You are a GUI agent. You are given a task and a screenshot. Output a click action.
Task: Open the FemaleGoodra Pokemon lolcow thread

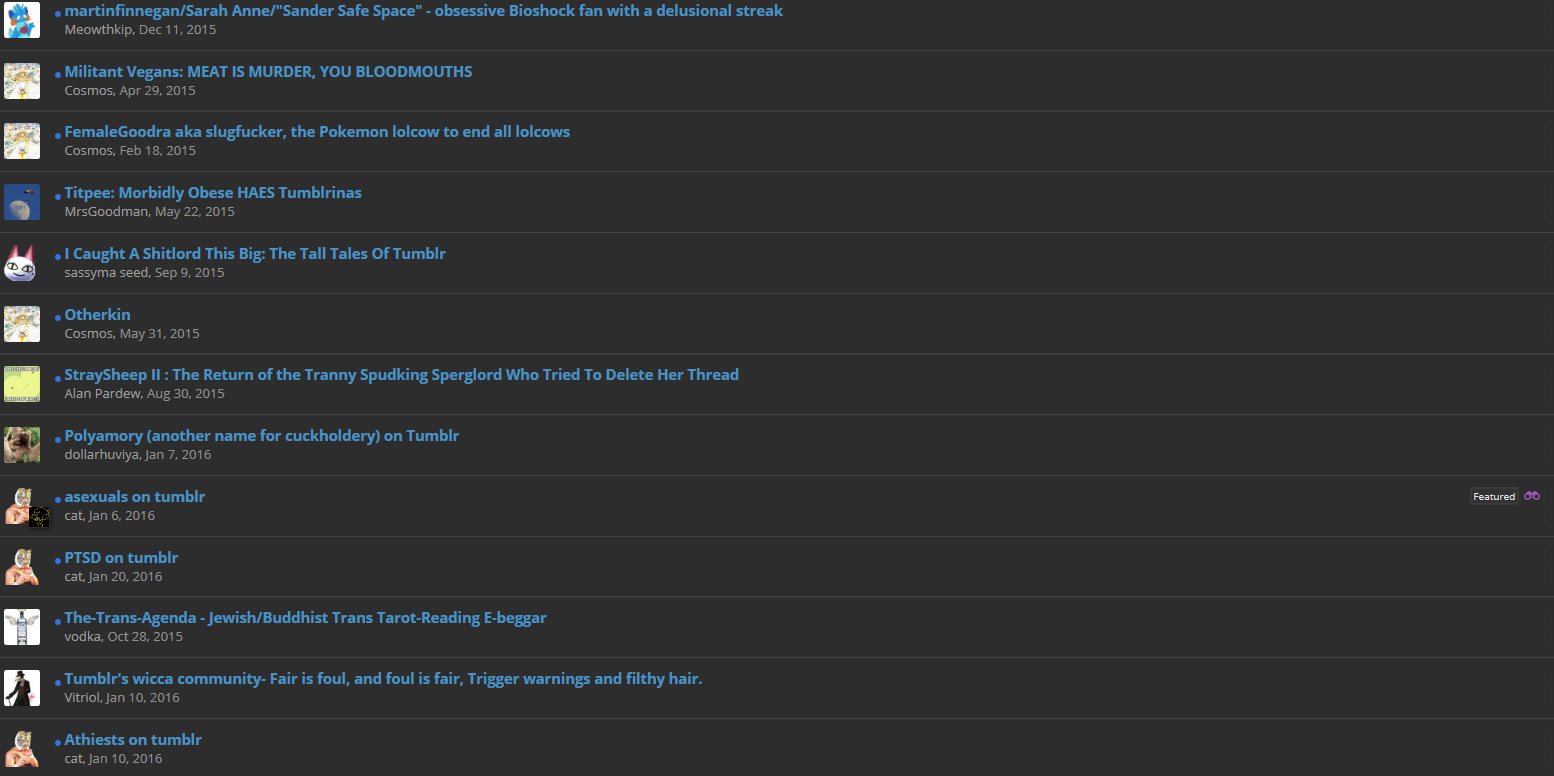point(317,132)
